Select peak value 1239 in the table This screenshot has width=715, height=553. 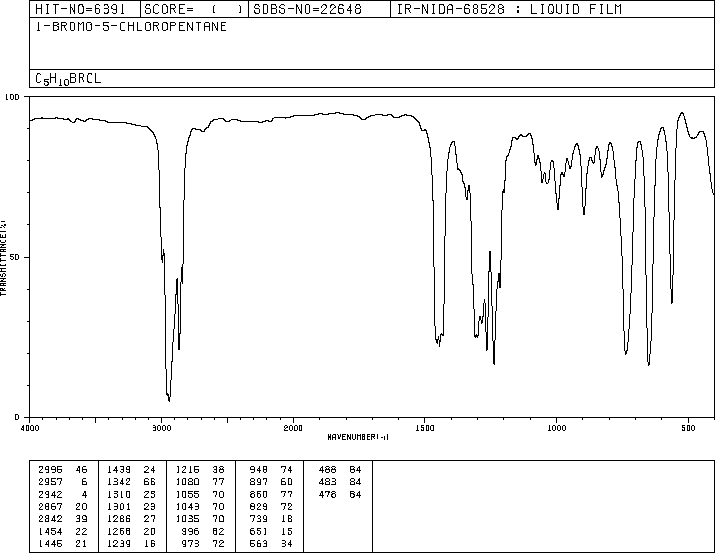[x=119, y=543]
